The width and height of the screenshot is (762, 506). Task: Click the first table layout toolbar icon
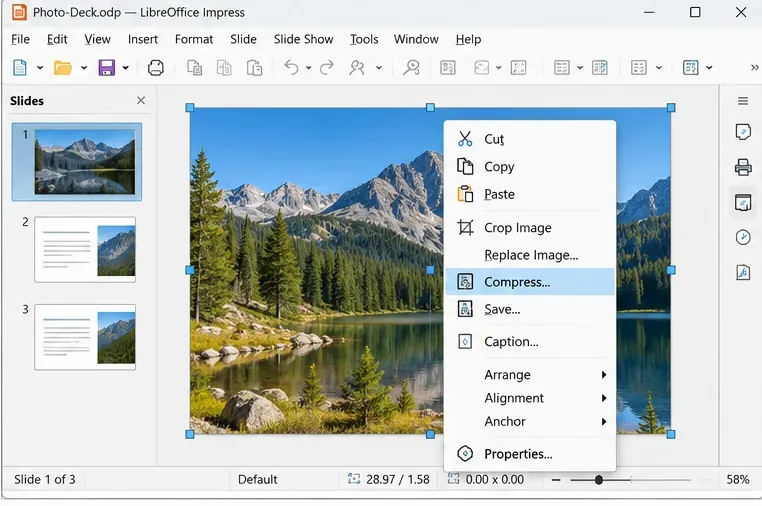[x=562, y=68]
